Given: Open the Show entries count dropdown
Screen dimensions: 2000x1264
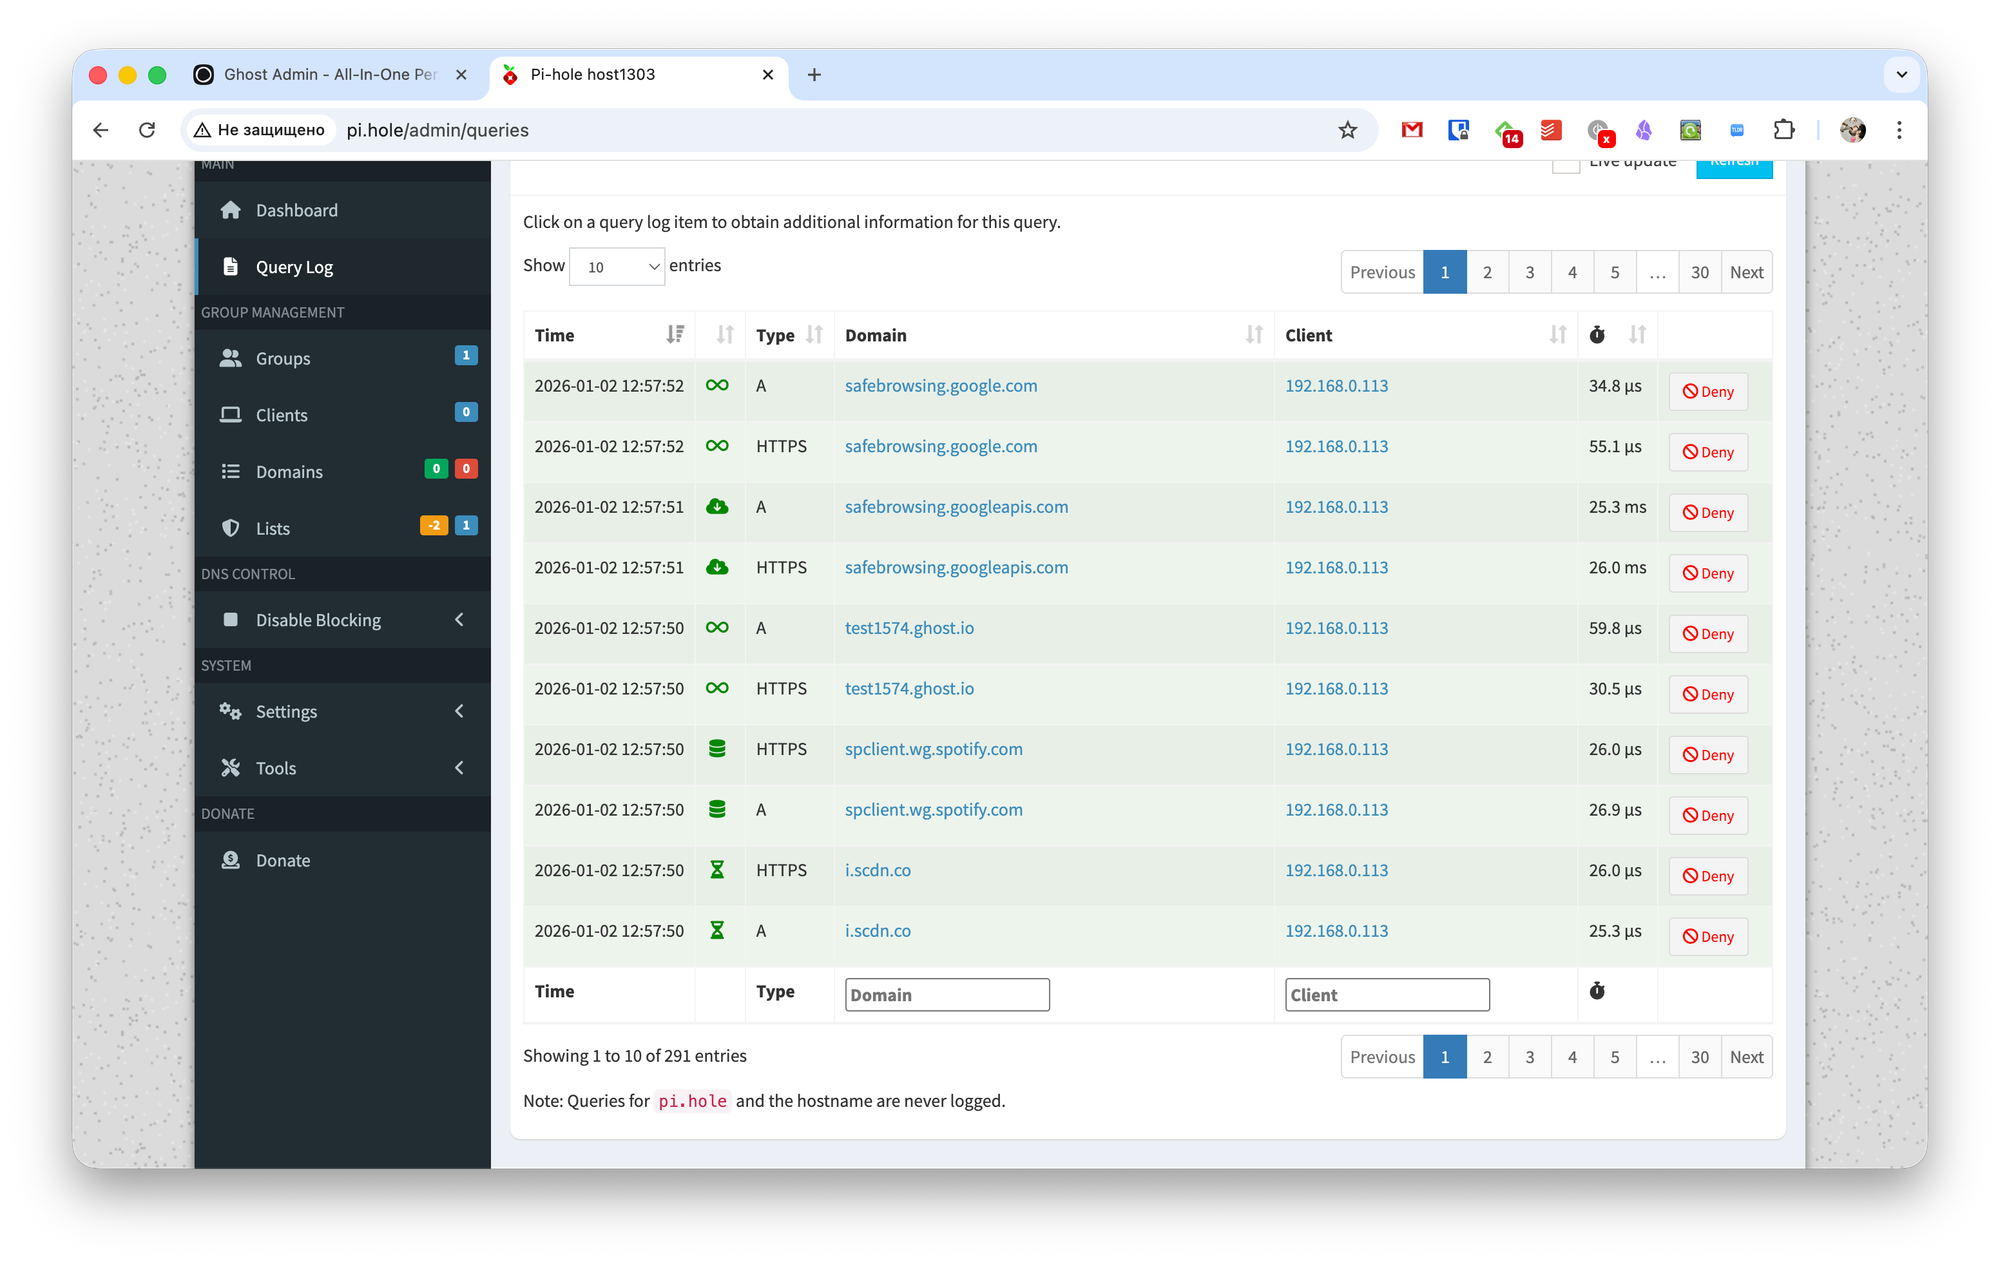Looking at the screenshot, I should (617, 267).
